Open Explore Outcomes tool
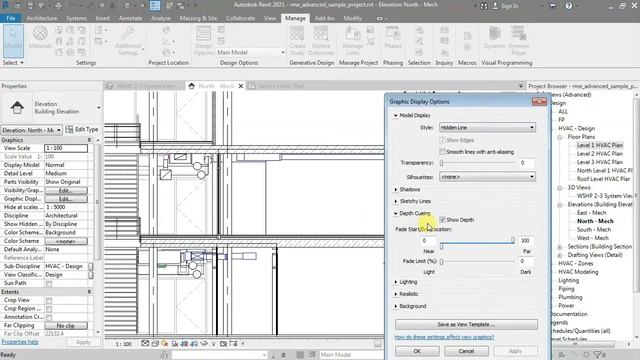This screenshot has height=360, width=640. pyautogui.click(x=321, y=40)
